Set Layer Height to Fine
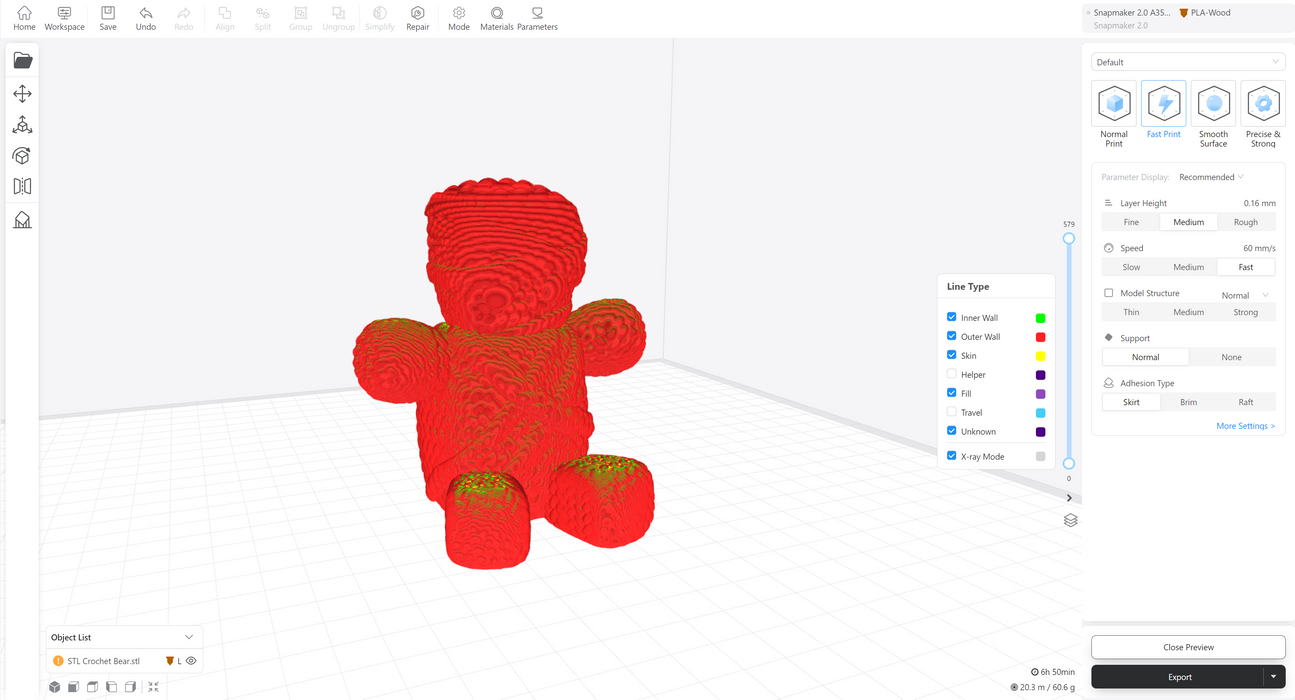This screenshot has height=700, width=1295. [x=1131, y=222]
